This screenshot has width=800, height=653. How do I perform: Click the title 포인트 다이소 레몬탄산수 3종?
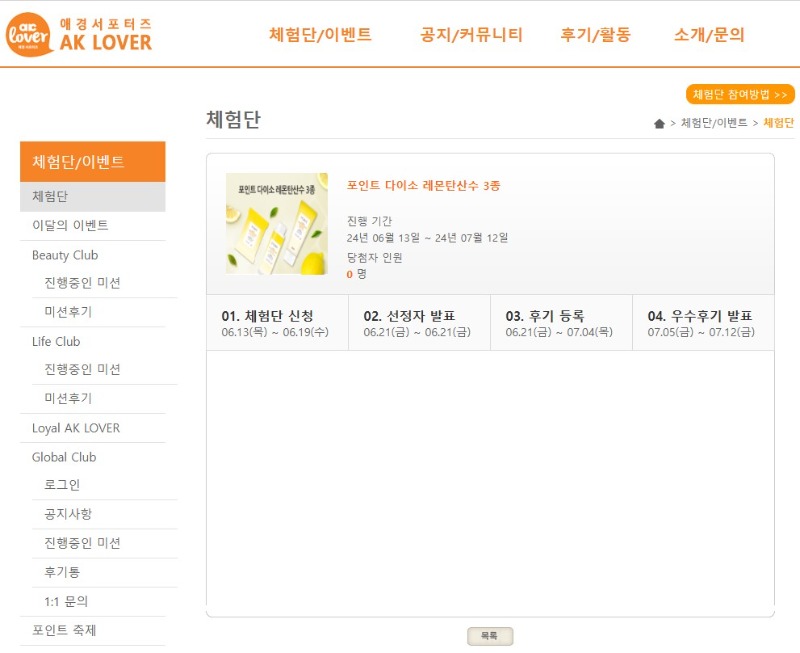[x=423, y=186]
